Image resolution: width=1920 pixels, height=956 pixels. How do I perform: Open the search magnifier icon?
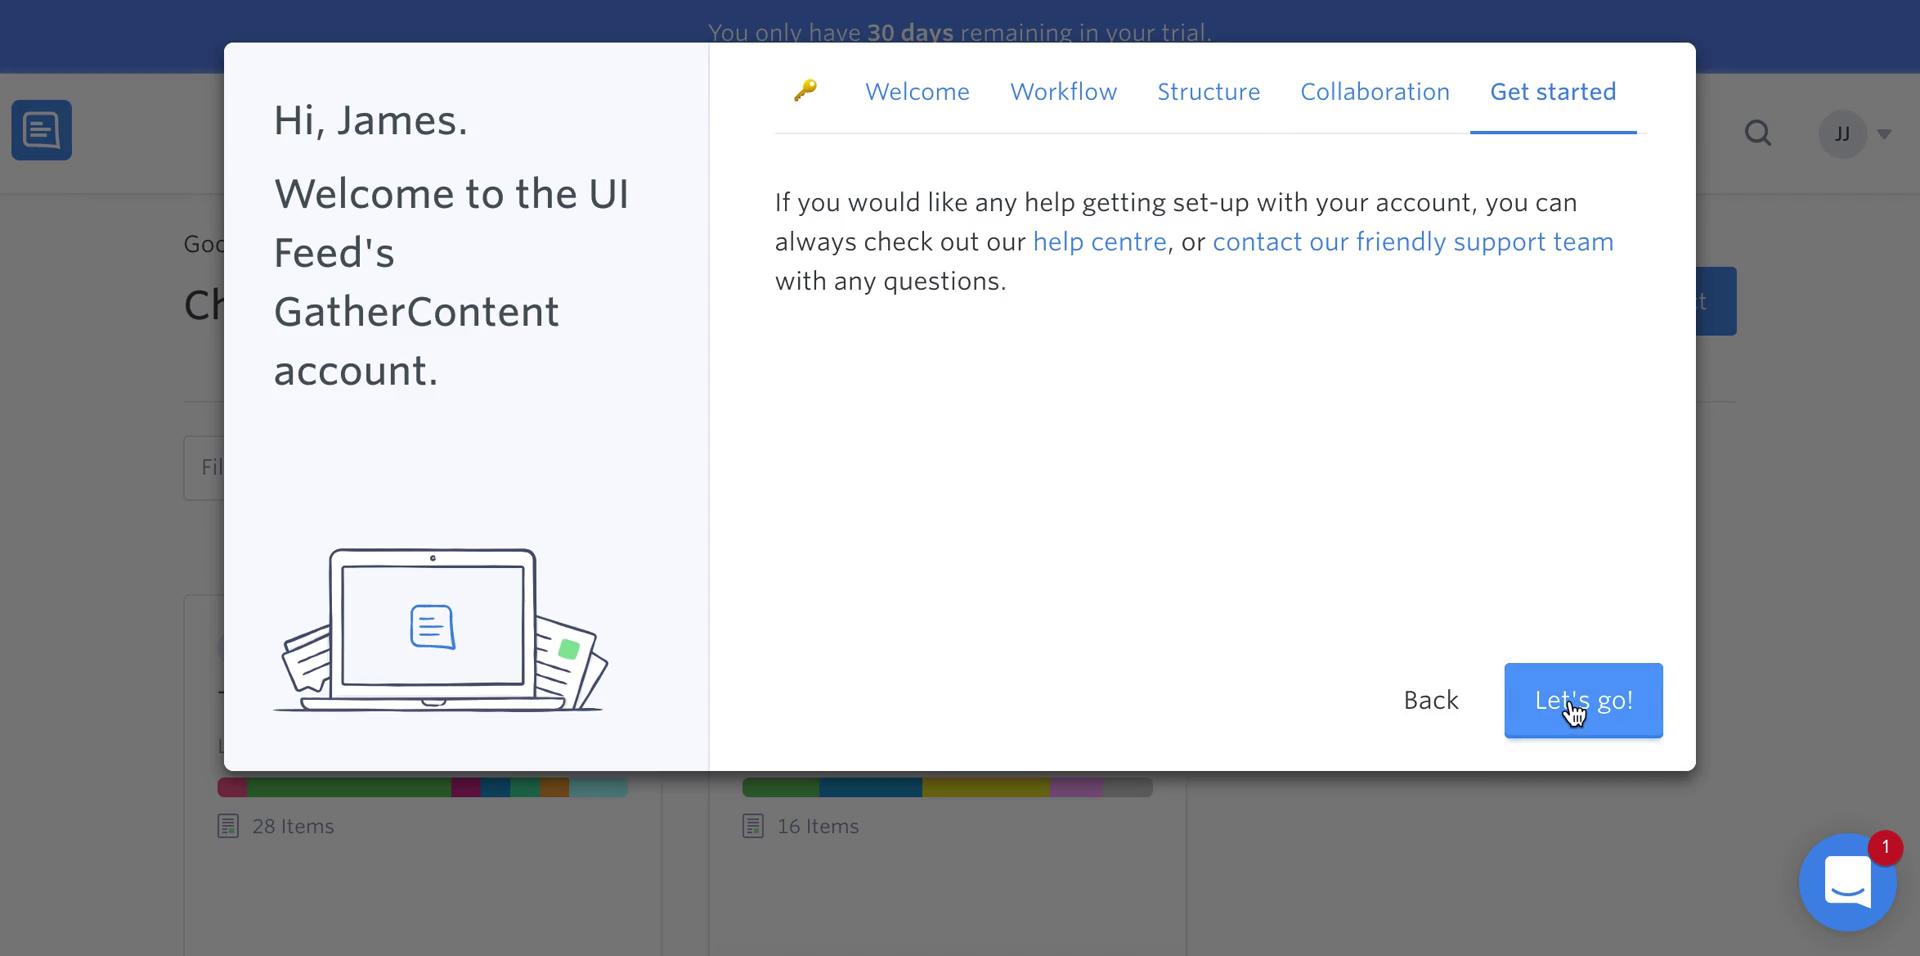tap(1758, 133)
